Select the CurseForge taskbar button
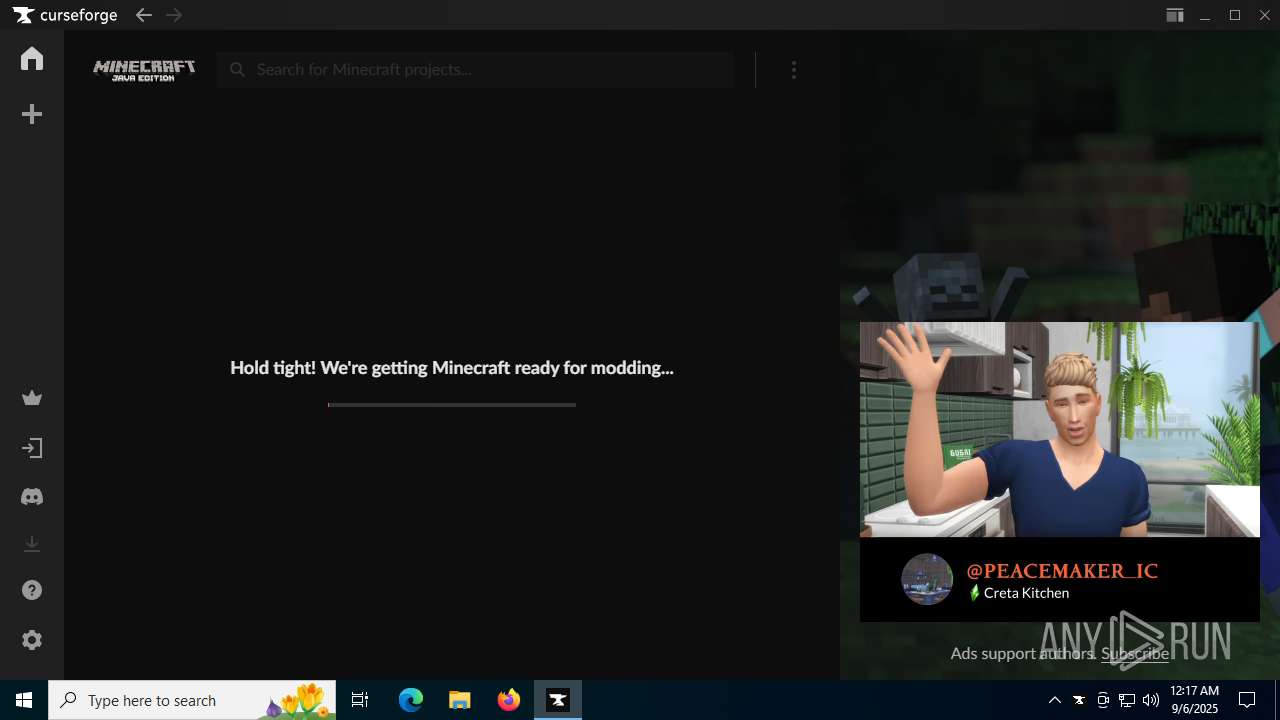 click(558, 700)
